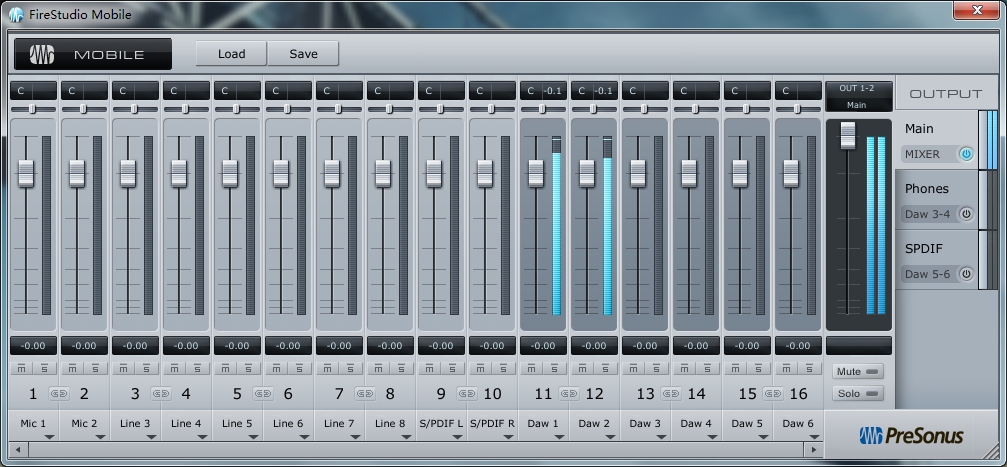The width and height of the screenshot is (1007, 467).
Task: Click the Save button
Action: click(x=303, y=54)
